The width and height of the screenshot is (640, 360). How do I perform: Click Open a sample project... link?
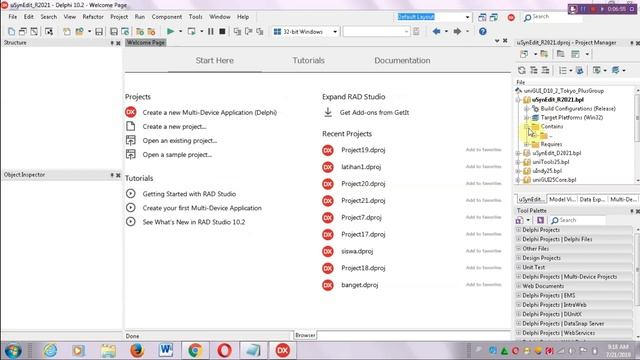(177, 155)
